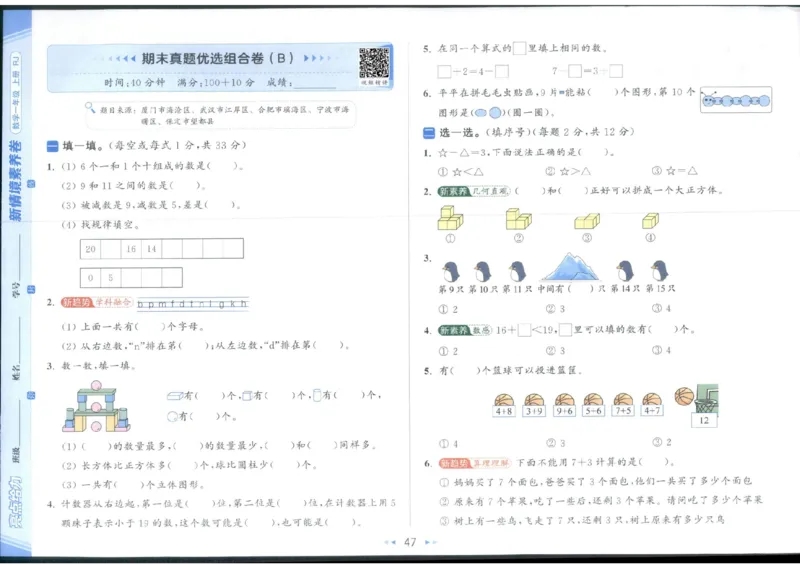The height and width of the screenshot is (566, 800).
Task: Click the blue 二 icon before 选一选
Action: click(x=429, y=133)
